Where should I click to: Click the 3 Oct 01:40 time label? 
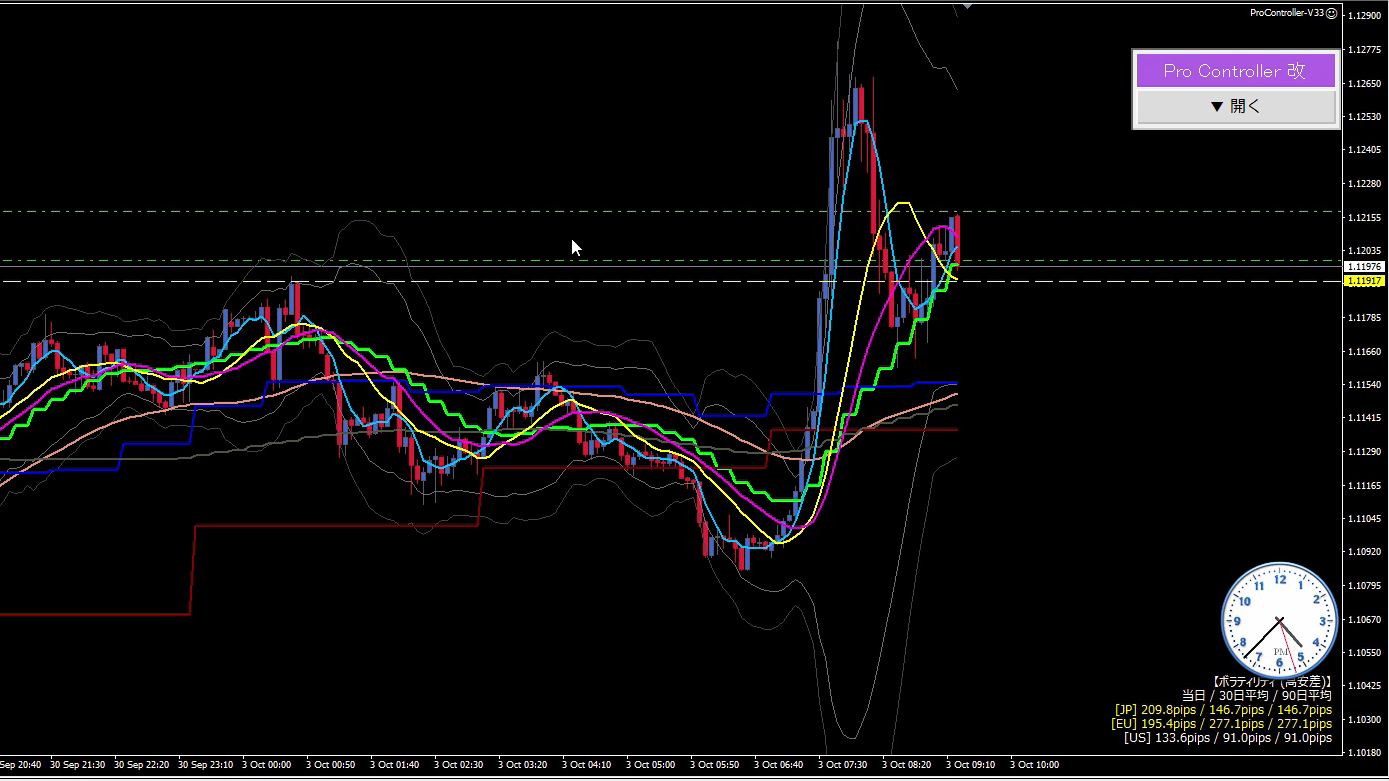coord(394,765)
